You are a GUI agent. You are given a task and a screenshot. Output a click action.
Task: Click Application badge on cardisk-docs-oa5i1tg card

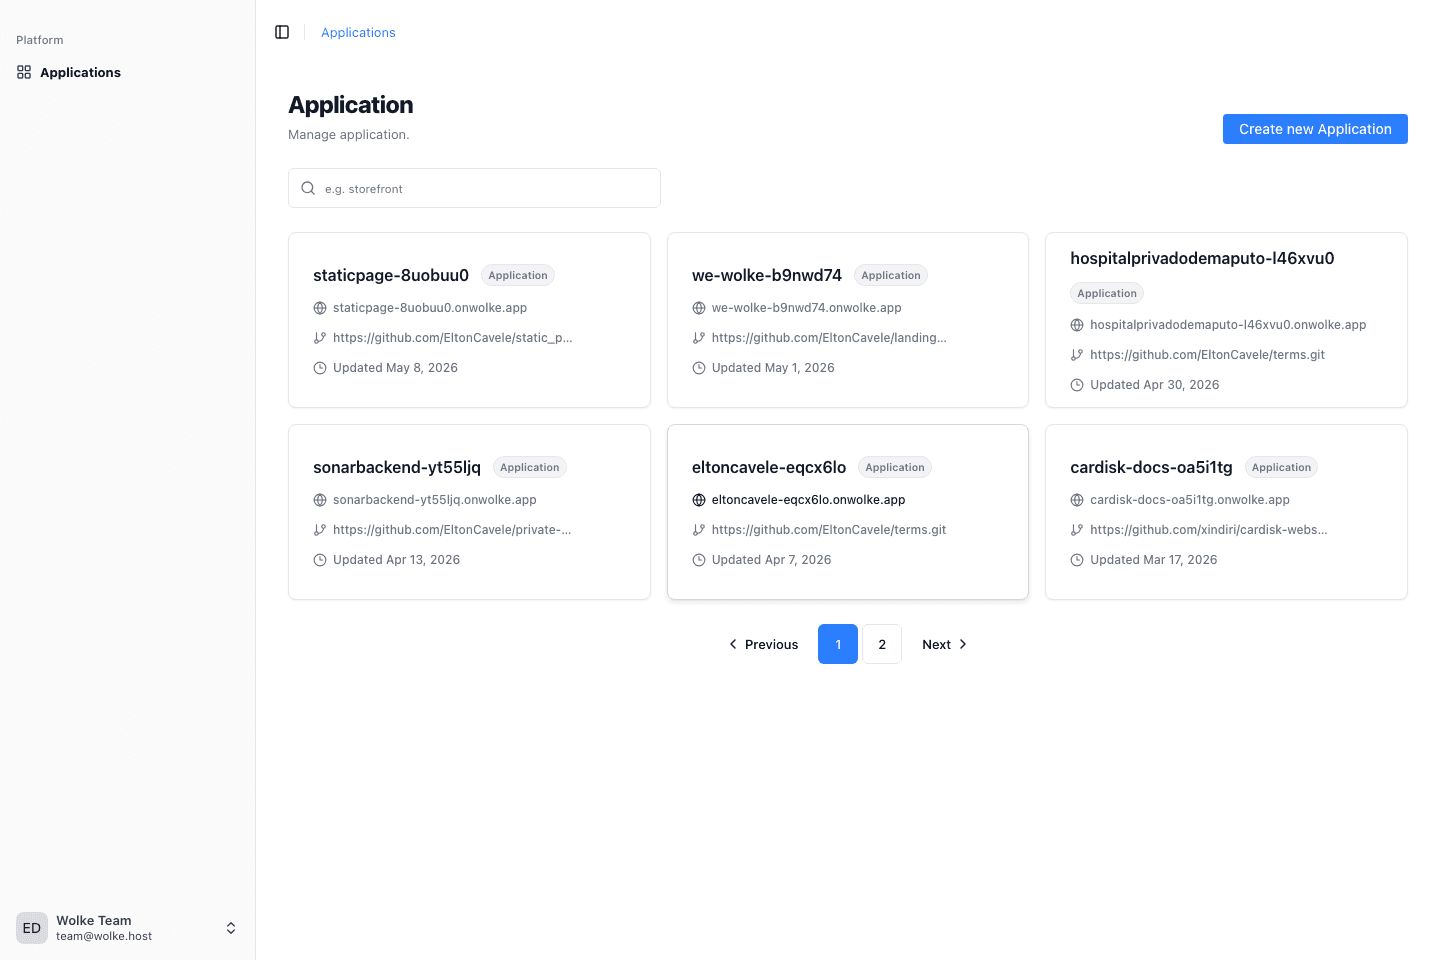click(1281, 467)
